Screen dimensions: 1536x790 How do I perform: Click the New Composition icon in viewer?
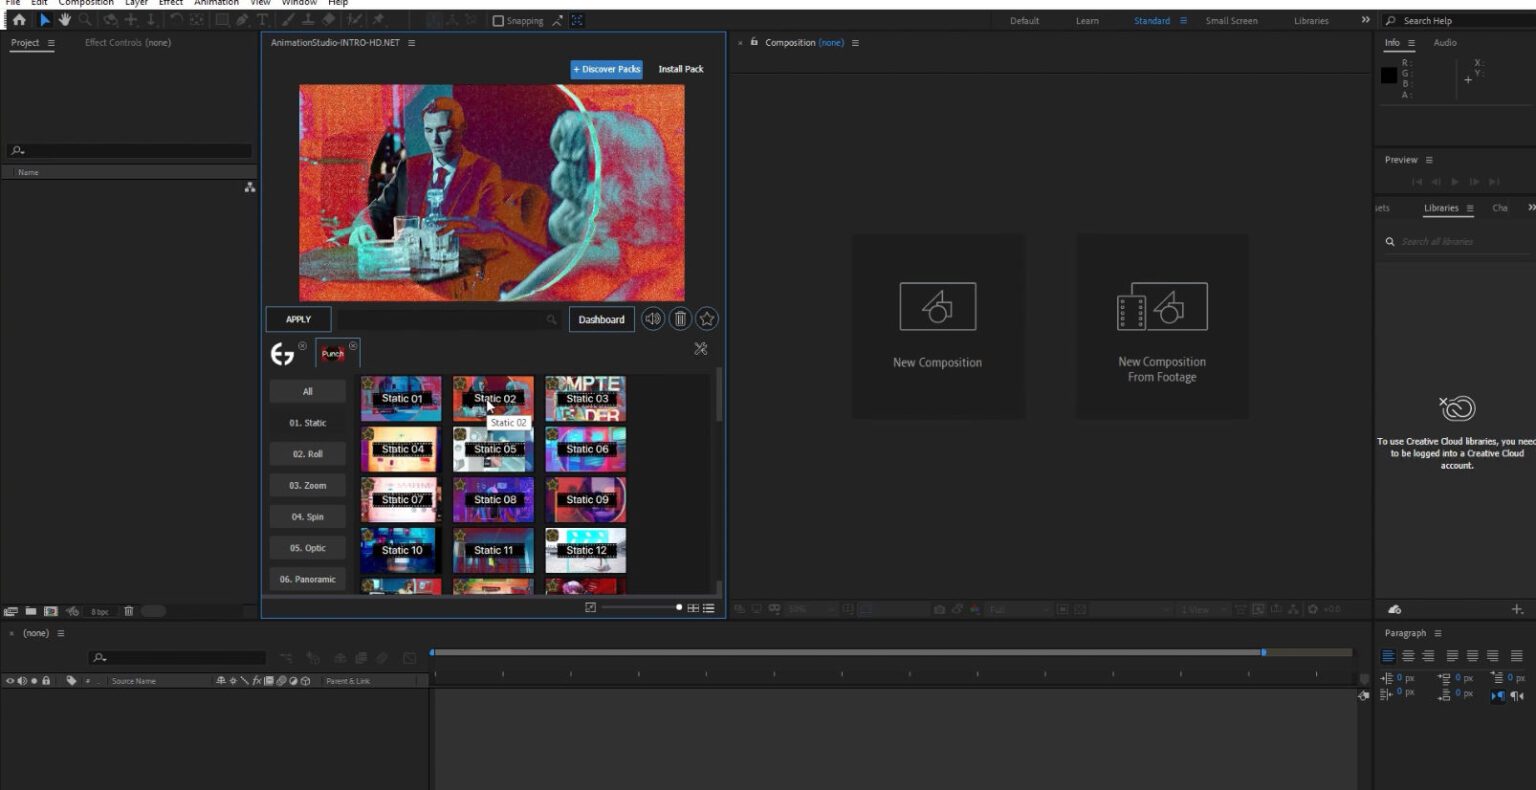pyautogui.click(x=937, y=306)
